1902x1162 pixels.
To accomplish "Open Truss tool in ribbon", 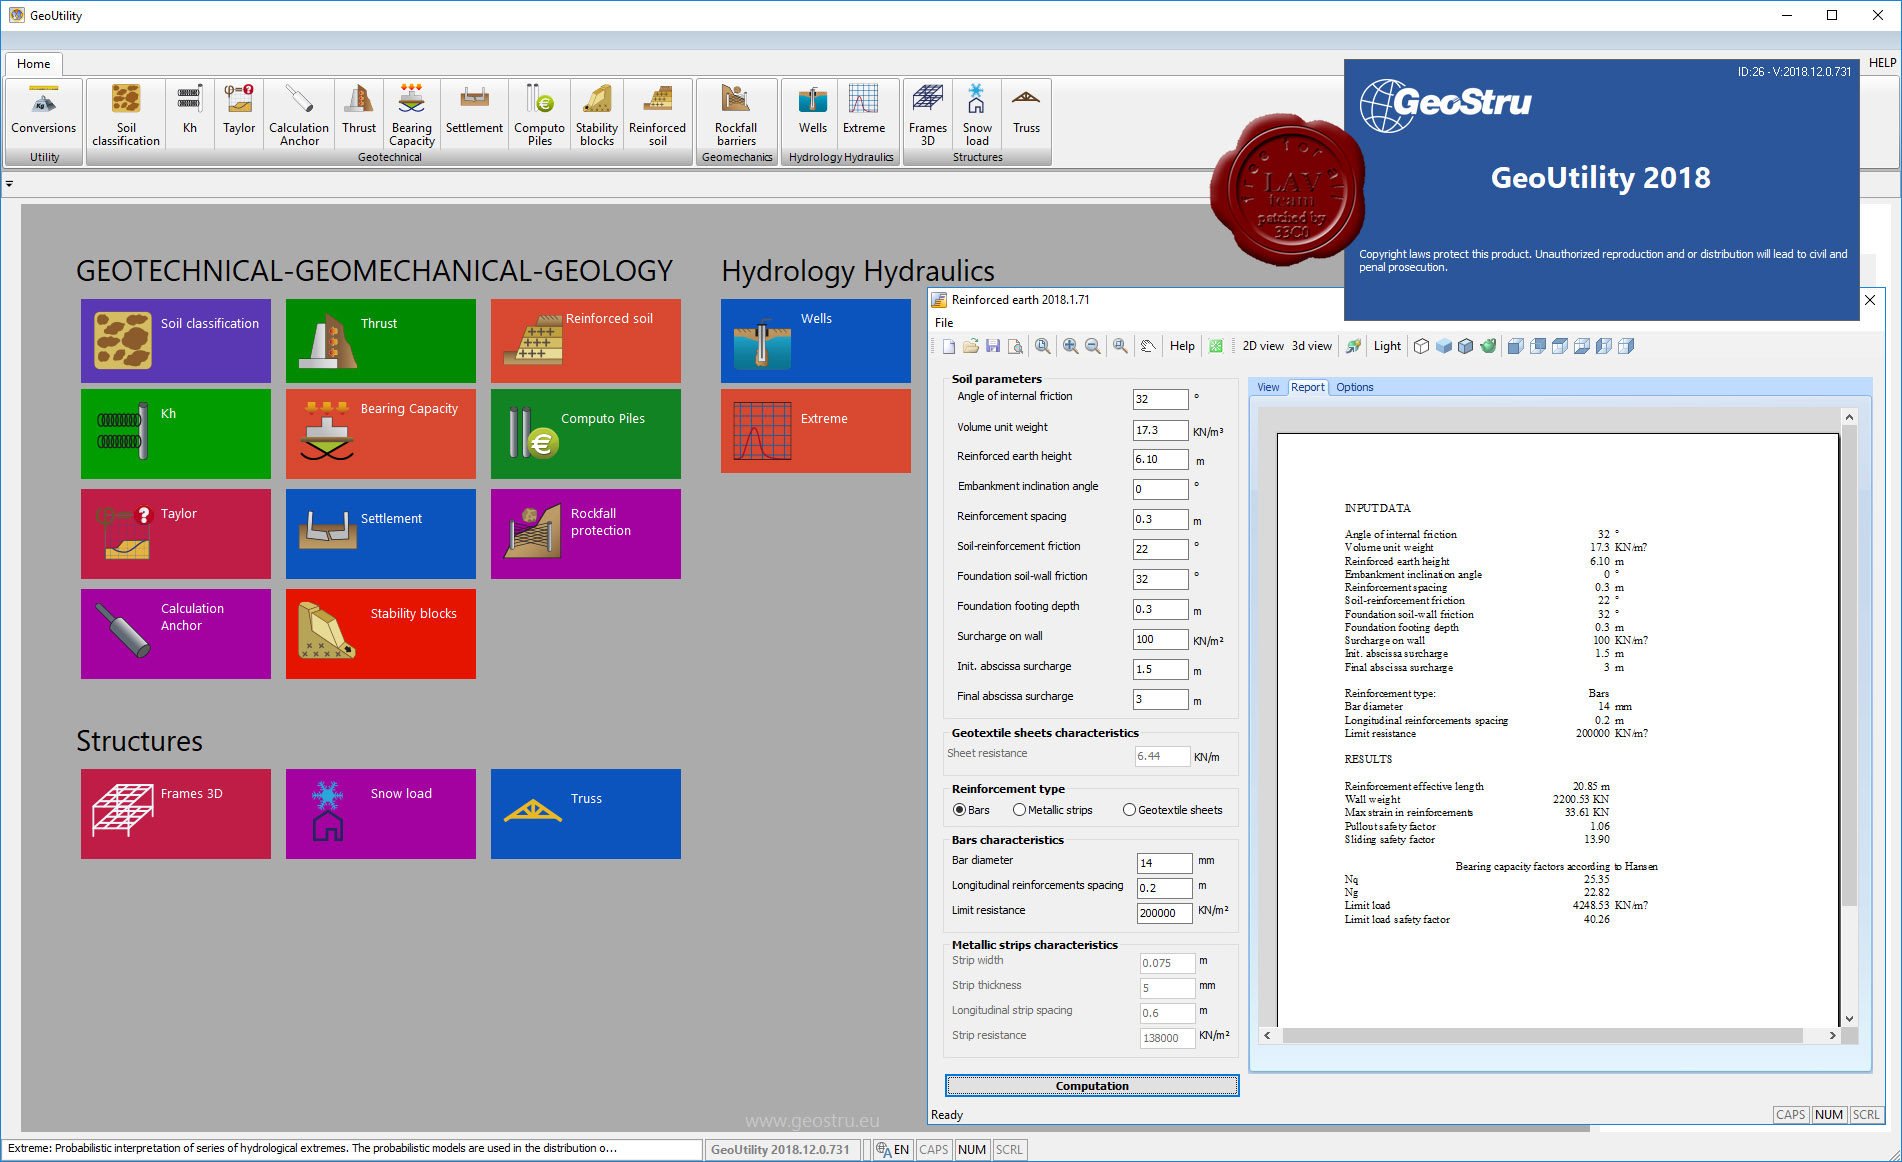I will [x=1026, y=114].
